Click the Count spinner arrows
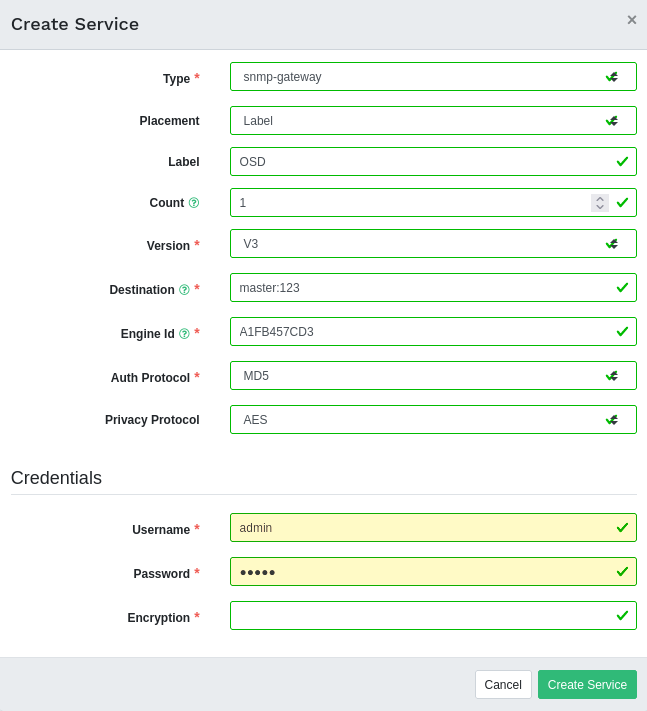The image size is (647, 711). pyautogui.click(x=599, y=203)
